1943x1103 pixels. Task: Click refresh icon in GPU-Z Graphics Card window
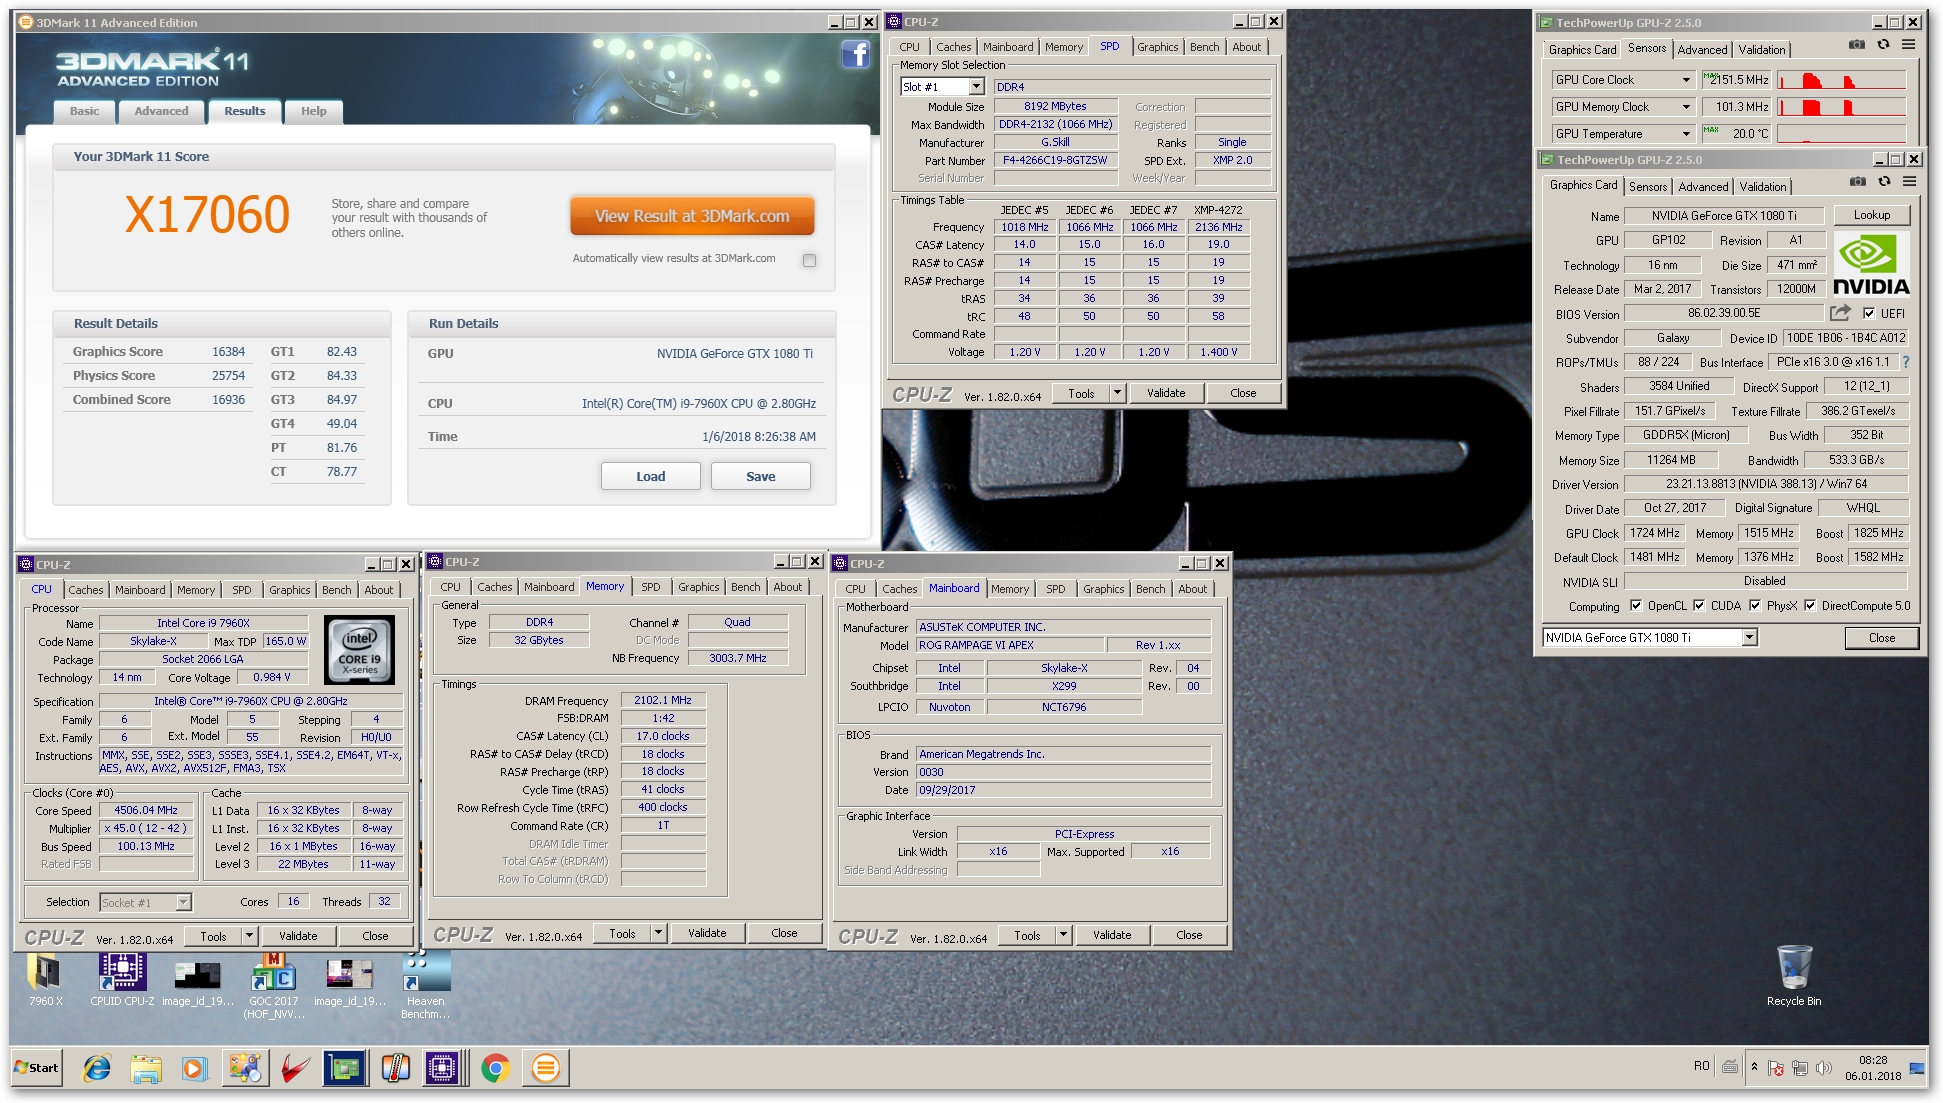[x=1884, y=182]
